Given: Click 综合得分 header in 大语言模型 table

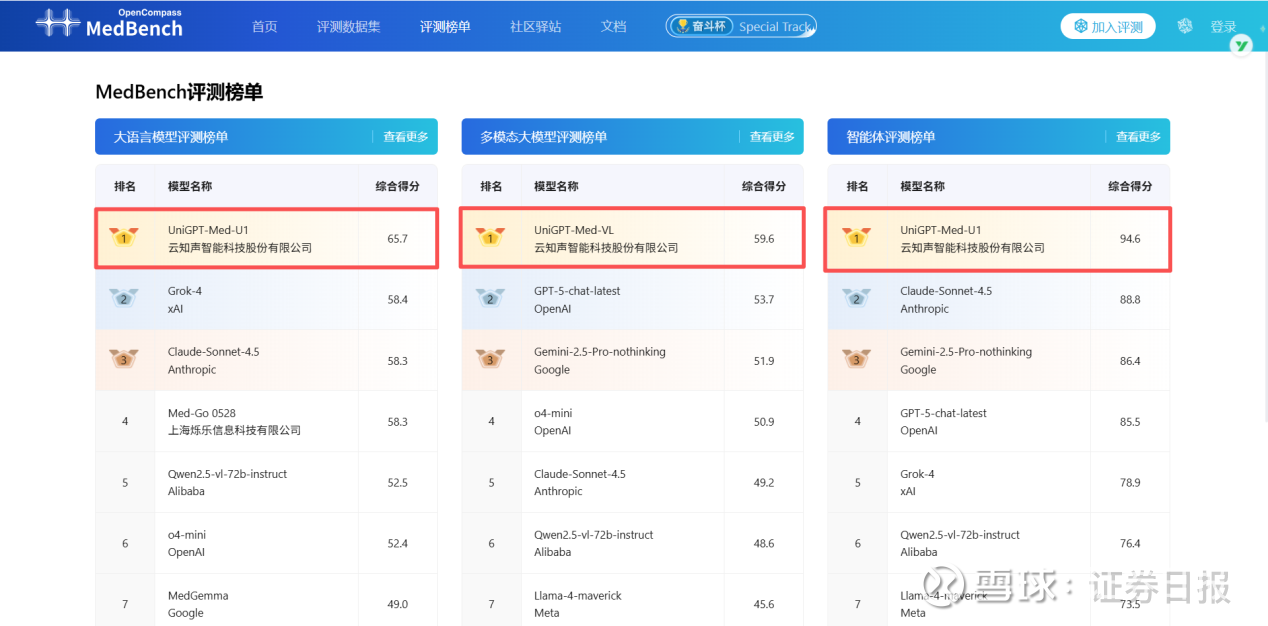Looking at the screenshot, I should coord(398,186).
